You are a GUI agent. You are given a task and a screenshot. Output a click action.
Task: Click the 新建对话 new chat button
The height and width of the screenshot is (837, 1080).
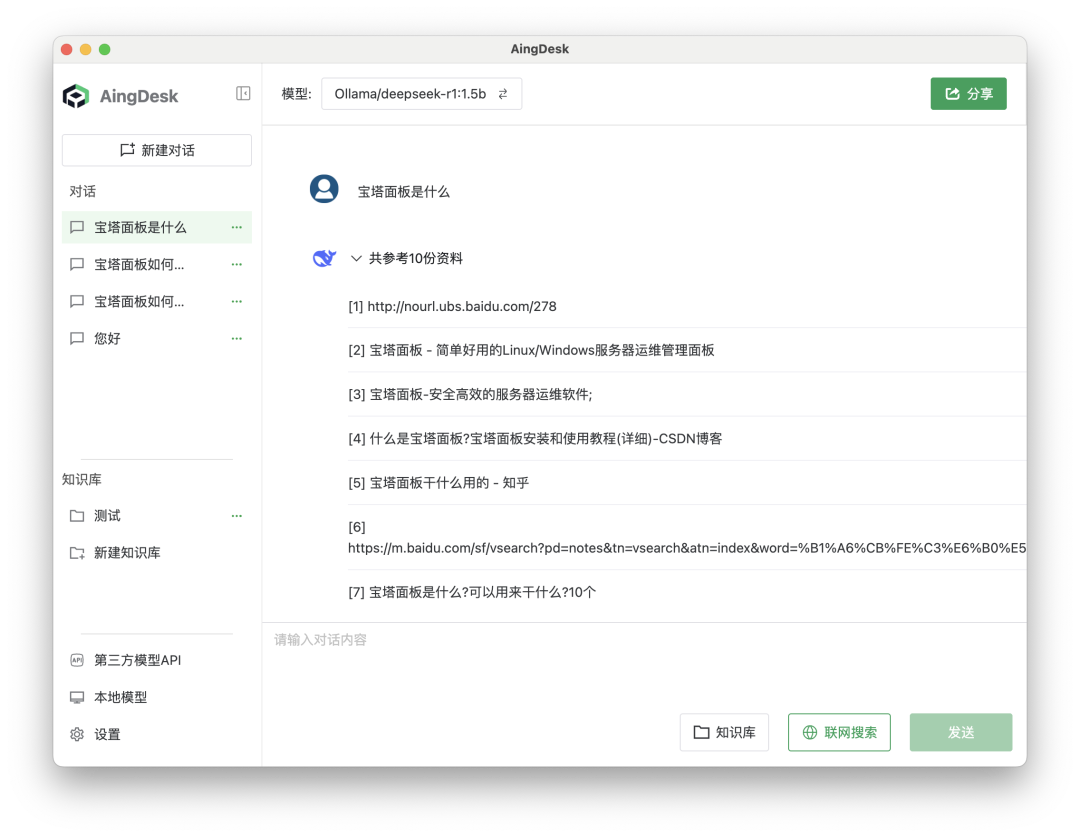pos(157,150)
